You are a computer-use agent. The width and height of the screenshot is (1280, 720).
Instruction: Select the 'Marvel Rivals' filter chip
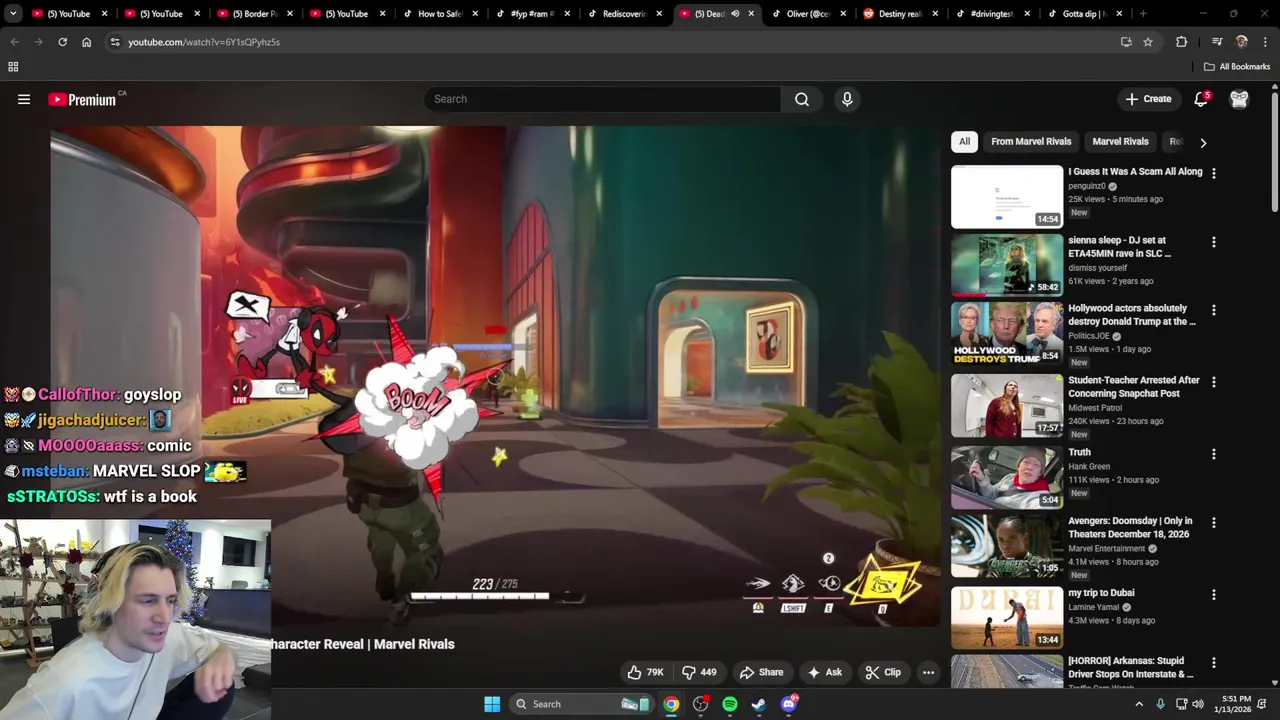click(x=1120, y=142)
